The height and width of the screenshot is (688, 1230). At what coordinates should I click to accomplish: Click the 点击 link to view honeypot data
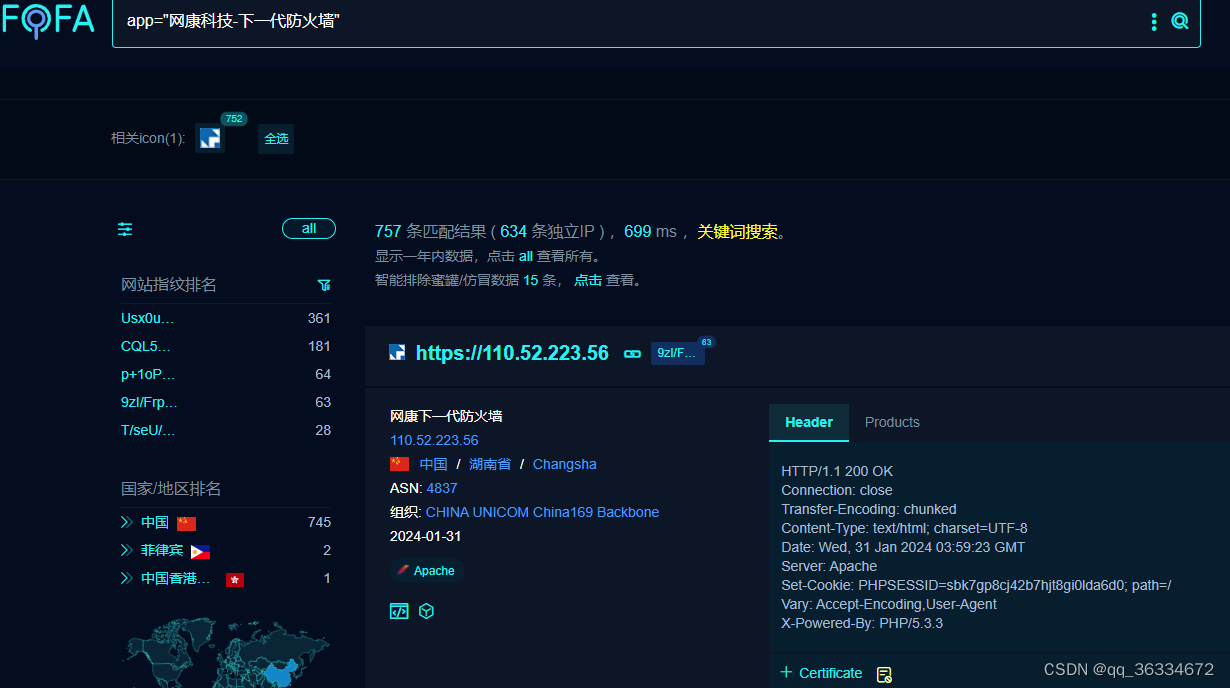pos(588,280)
